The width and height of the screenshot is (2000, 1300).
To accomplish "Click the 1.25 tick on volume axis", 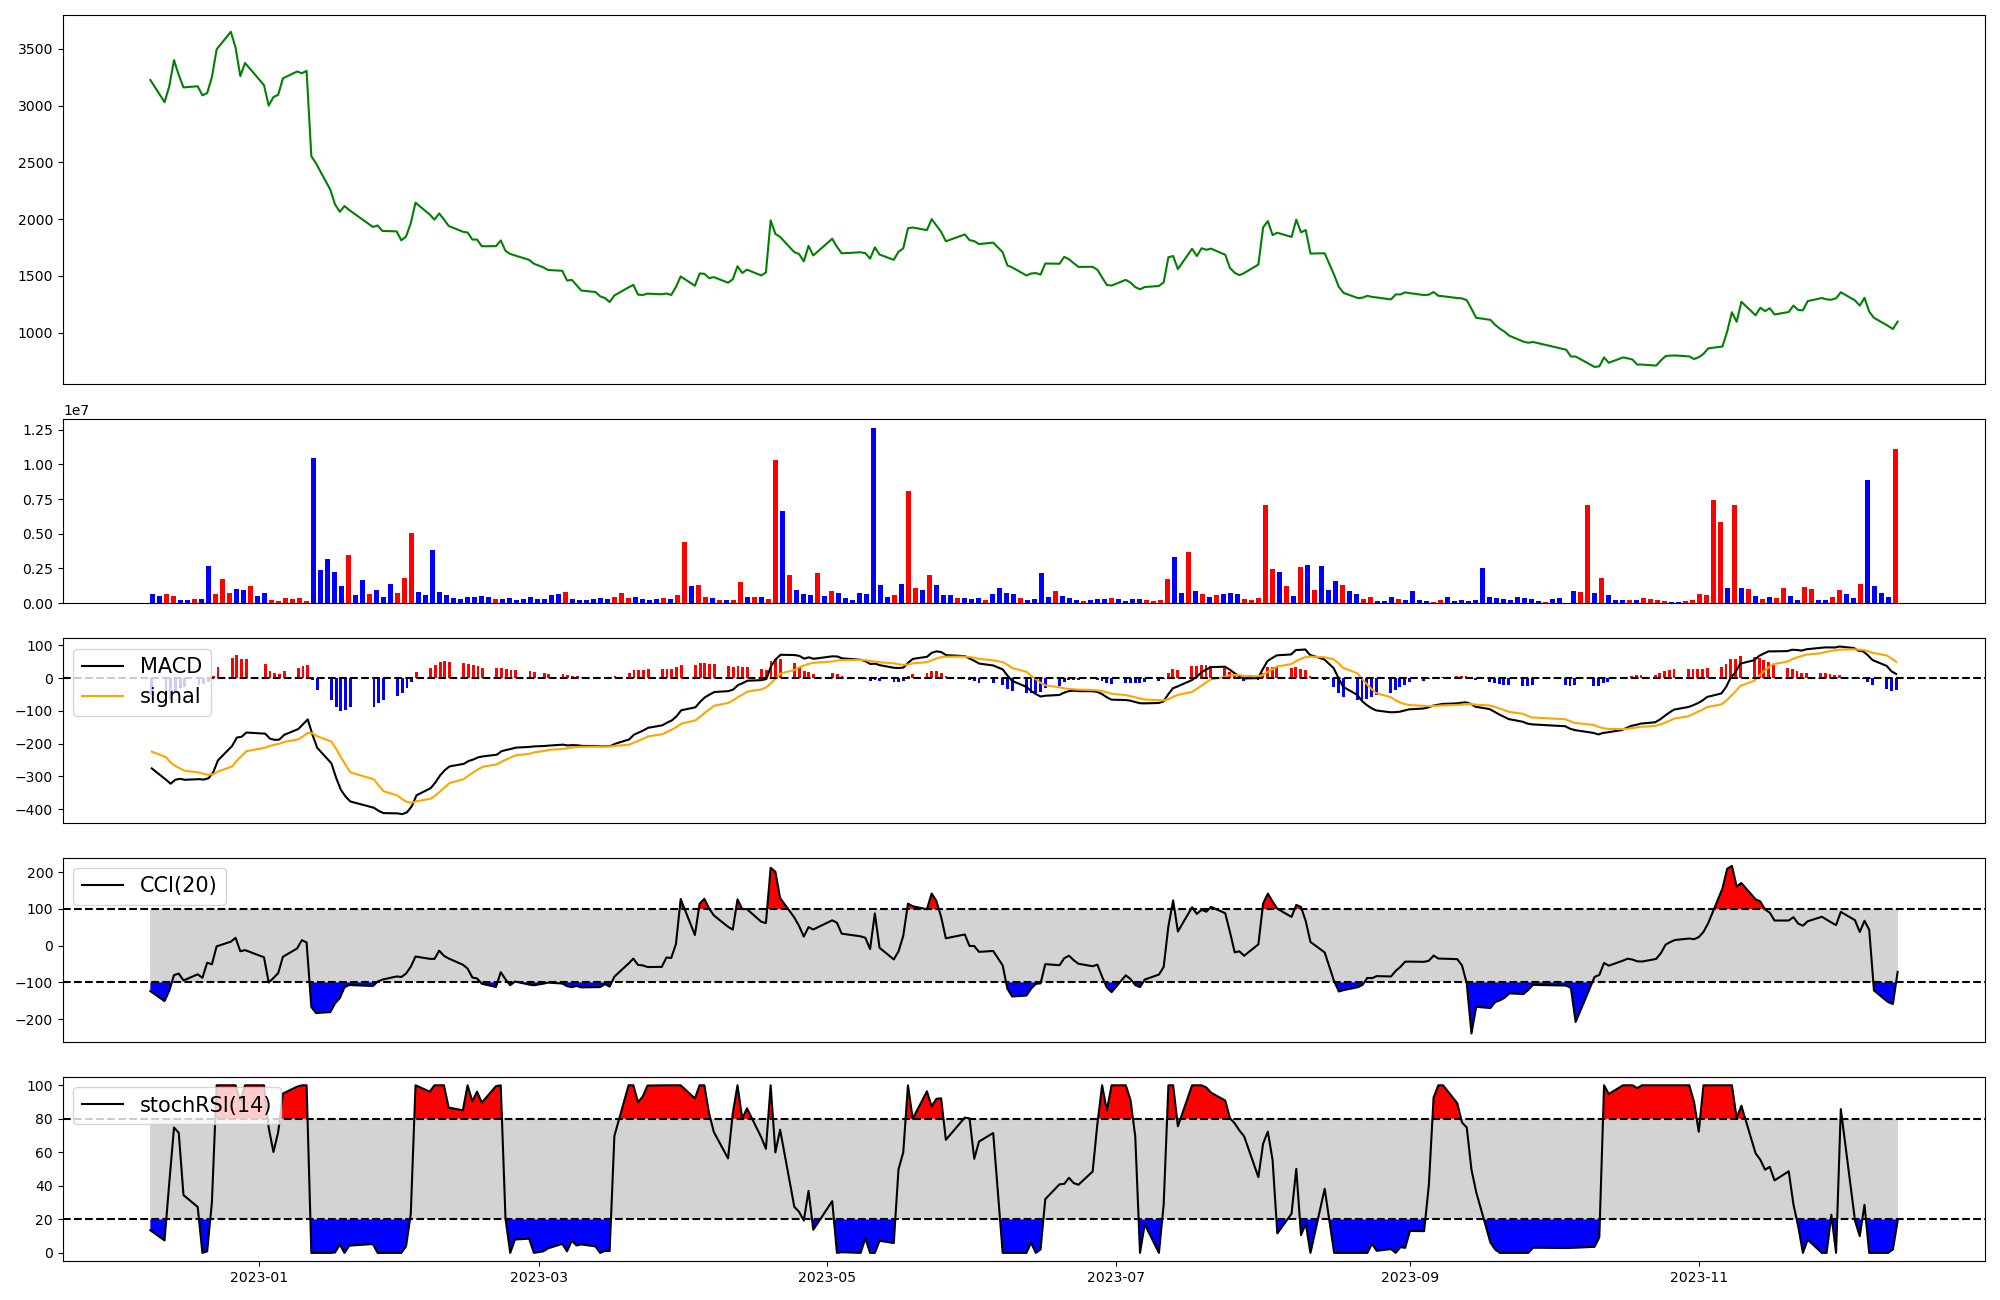I will pyautogui.click(x=40, y=431).
